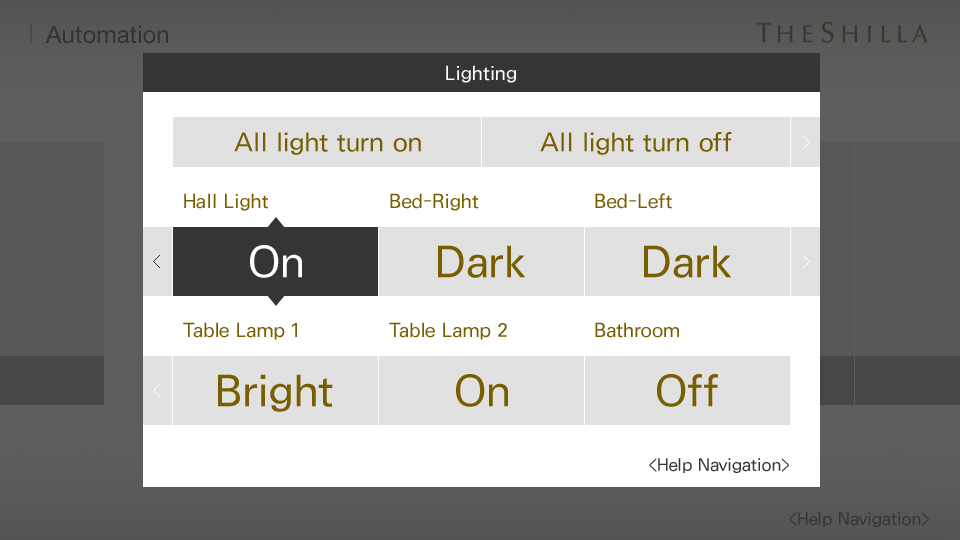Image resolution: width=960 pixels, height=540 pixels.
Task: Click the right arrow beside All light turn off
Action: (x=805, y=142)
